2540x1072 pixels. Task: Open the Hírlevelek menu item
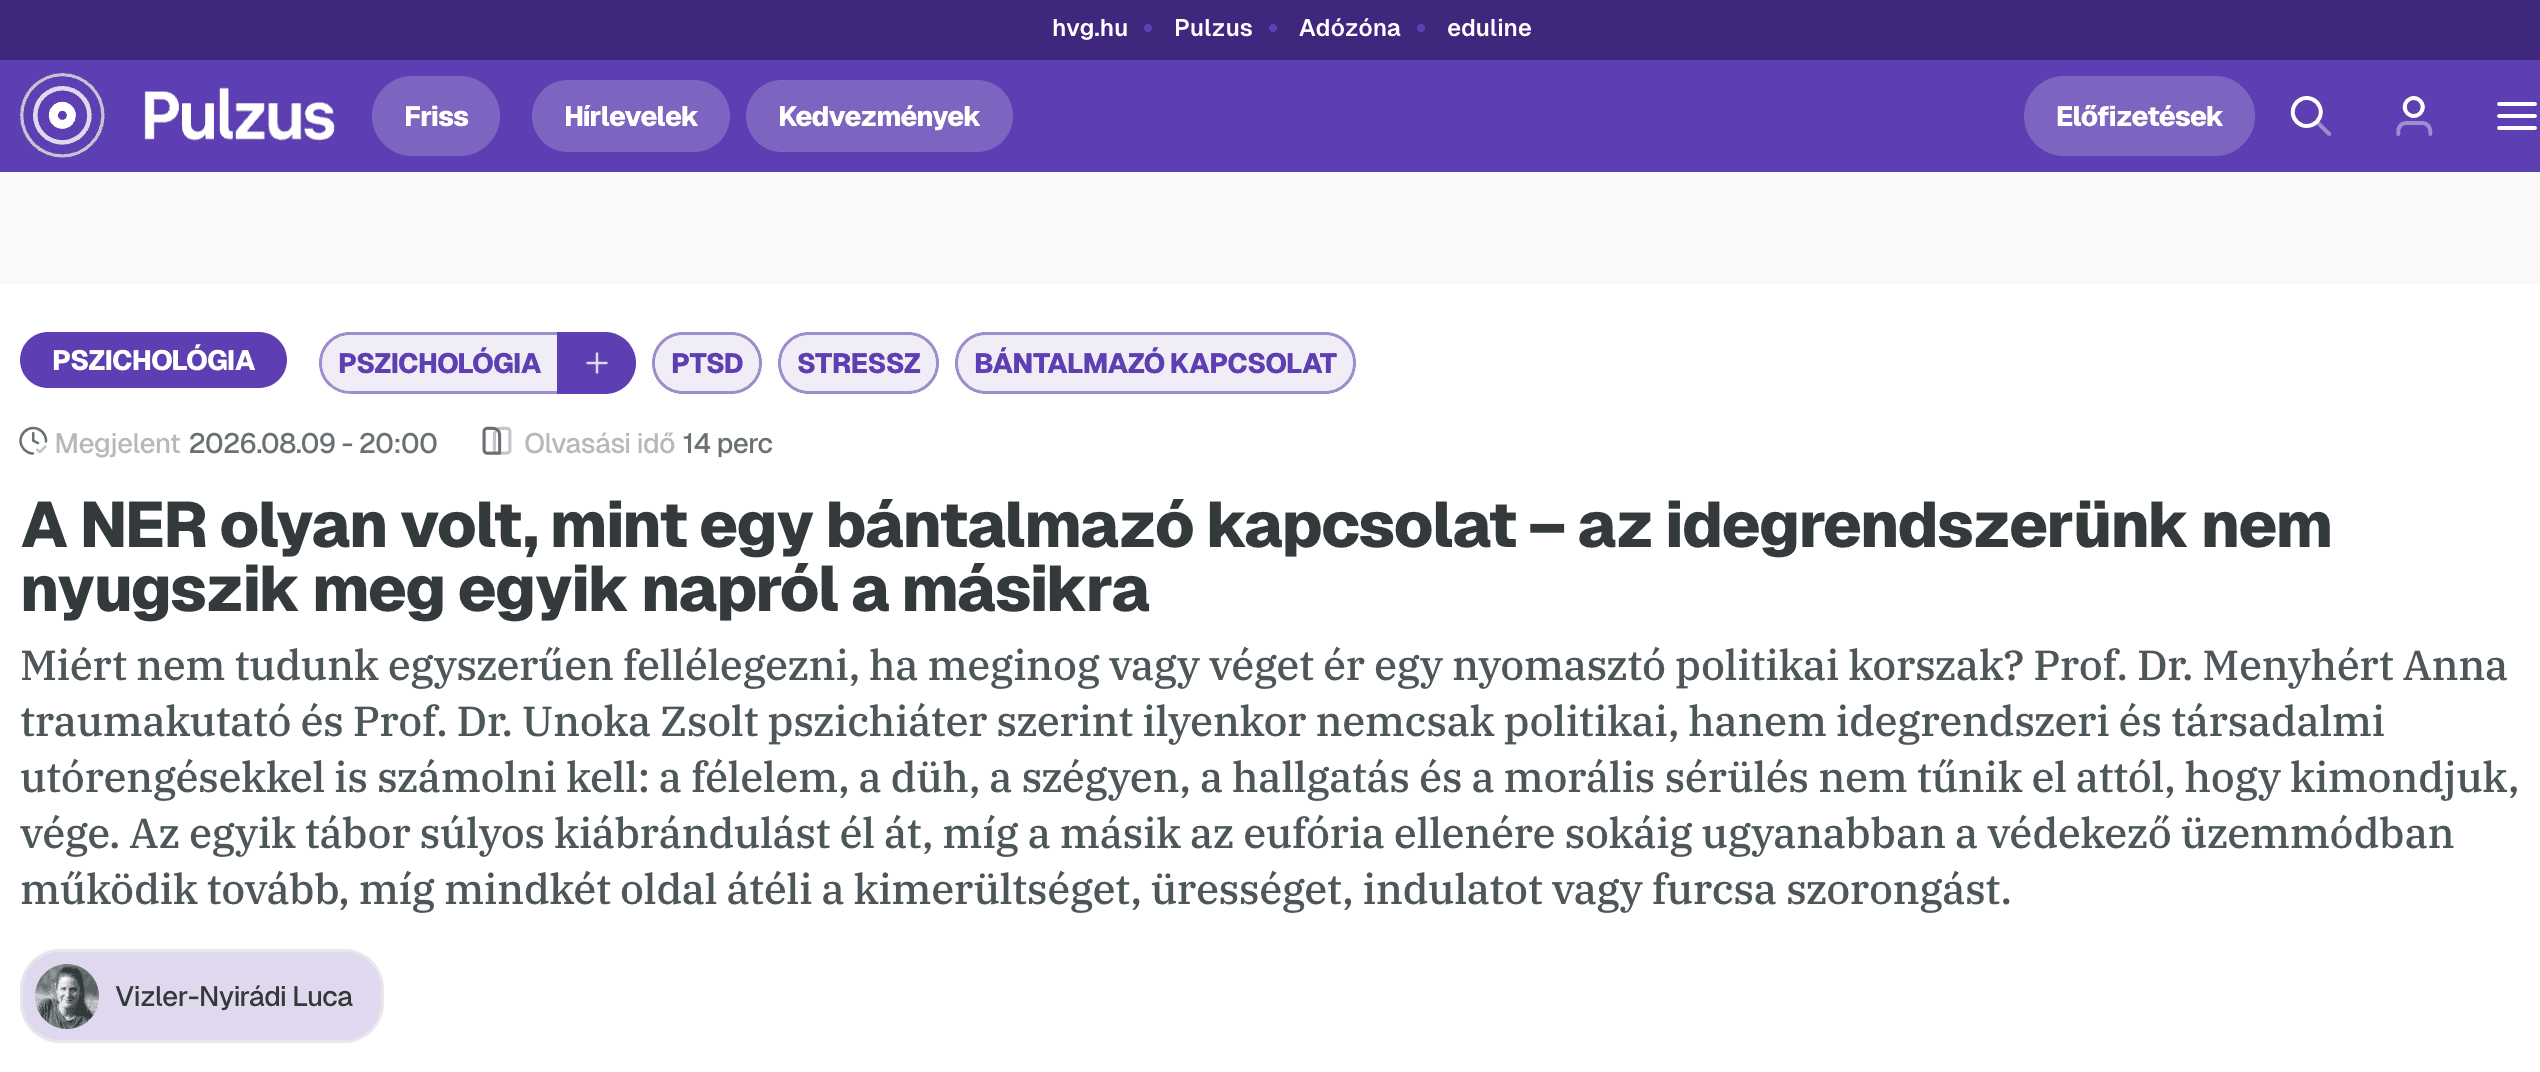coord(631,116)
